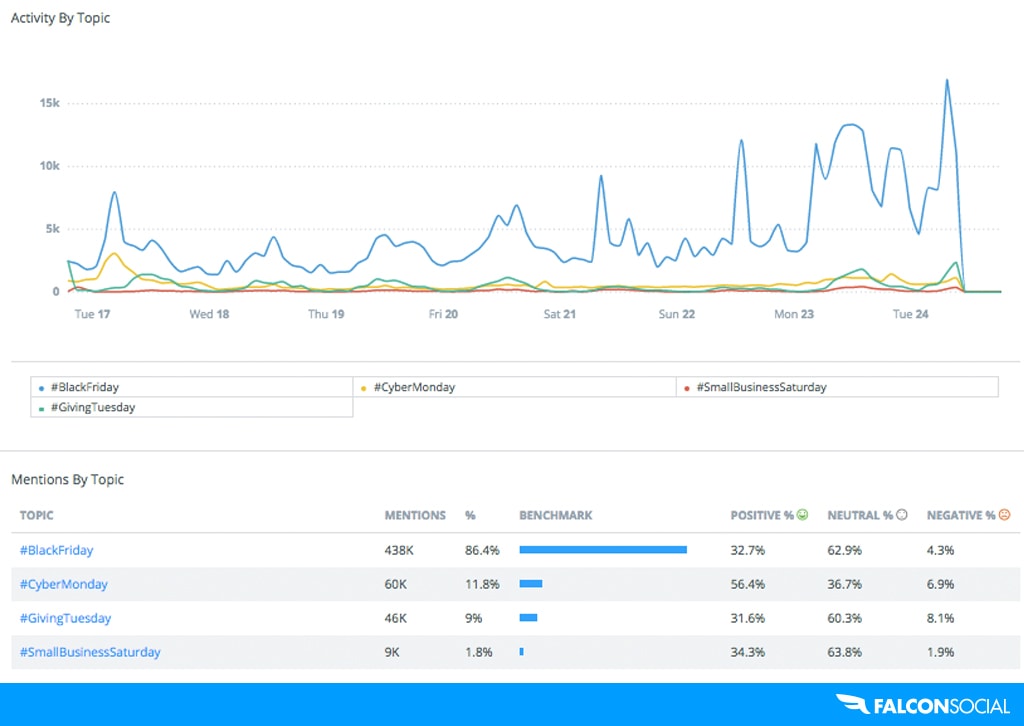
Task: Select the Tue 24 date label on axis
Action: click(x=908, y=314)
